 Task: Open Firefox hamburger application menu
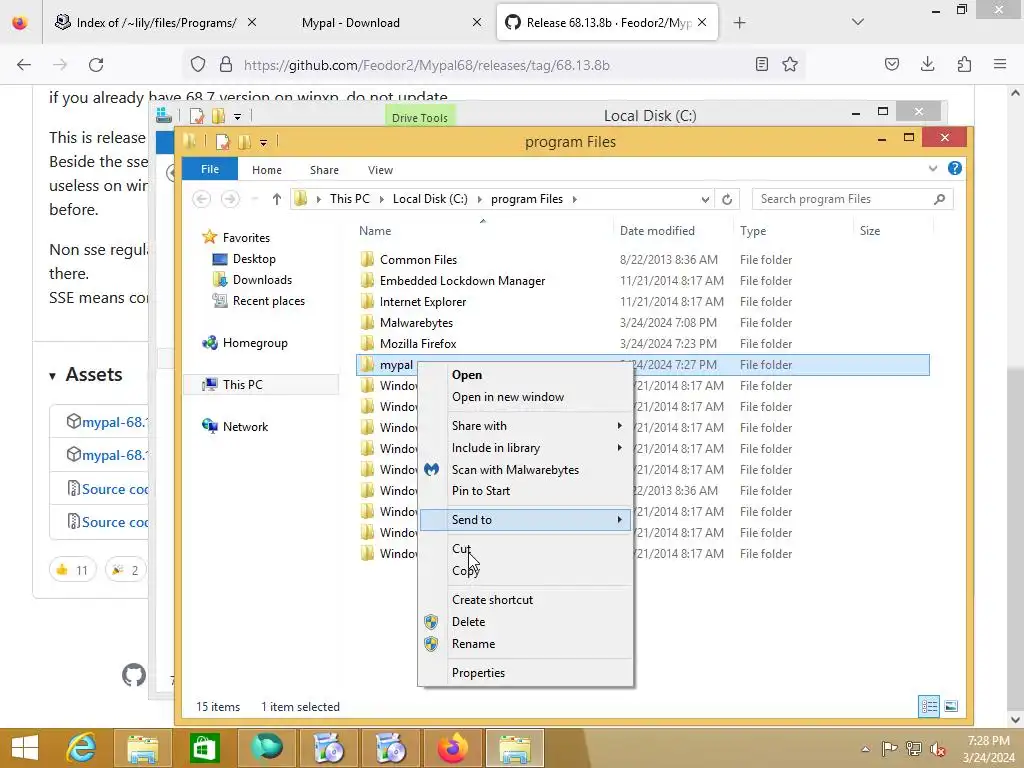tap(1000, 65)
